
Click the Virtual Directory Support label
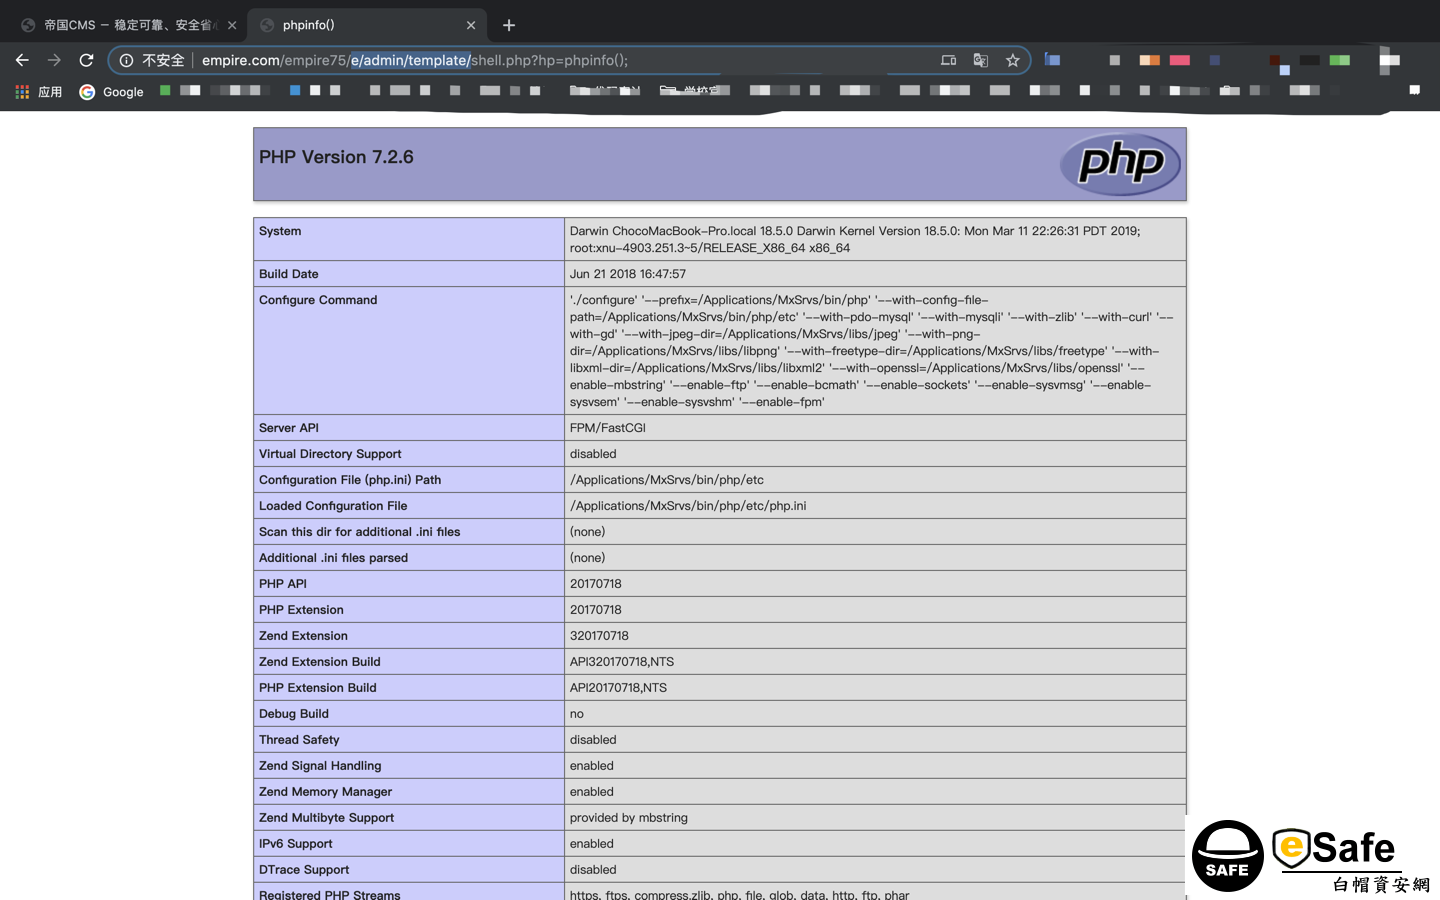[330, 454]
